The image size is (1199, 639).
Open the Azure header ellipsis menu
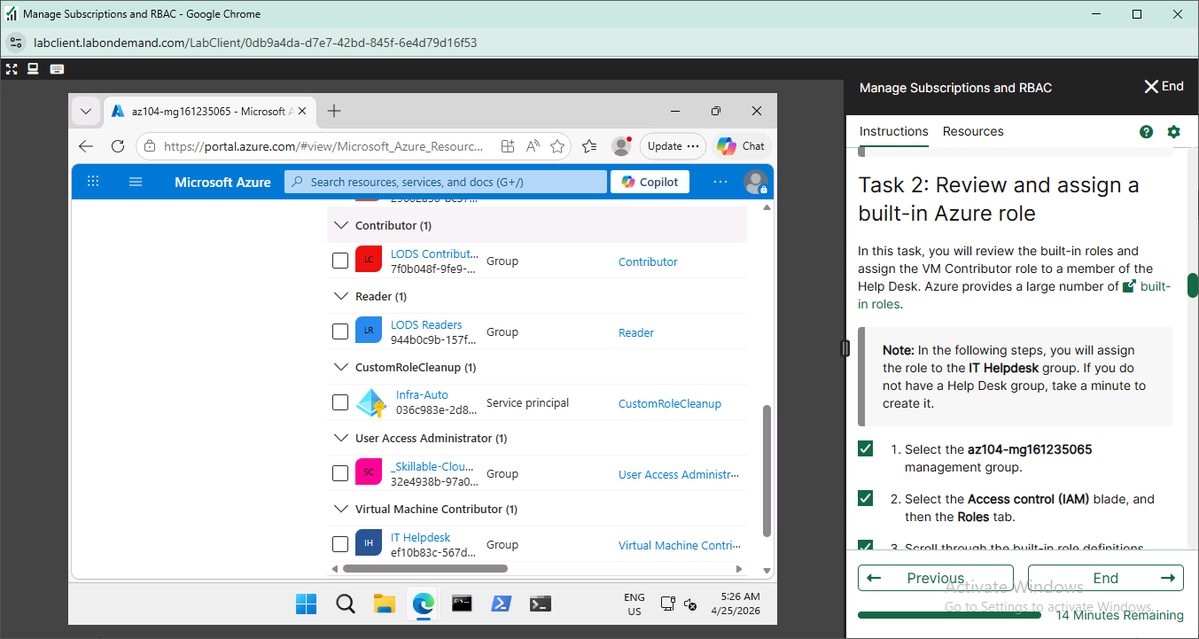[x=720, y=182]
